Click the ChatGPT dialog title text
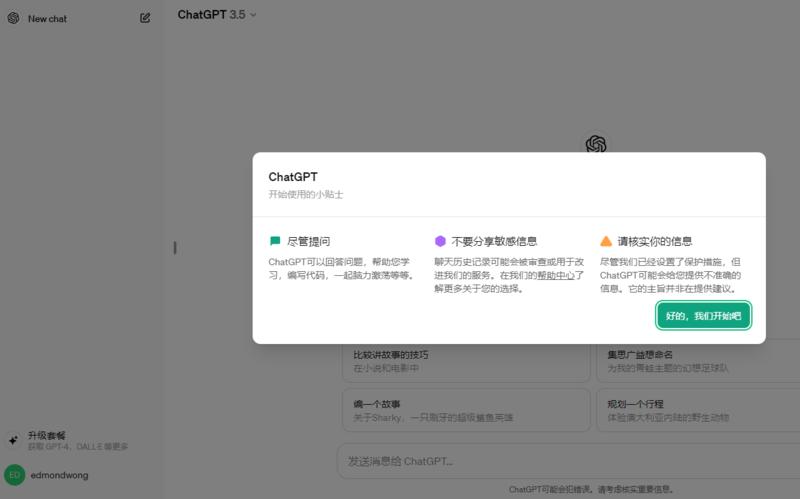Image resolution: width=800 pixels, height=499 pixels. coord(293,177)
